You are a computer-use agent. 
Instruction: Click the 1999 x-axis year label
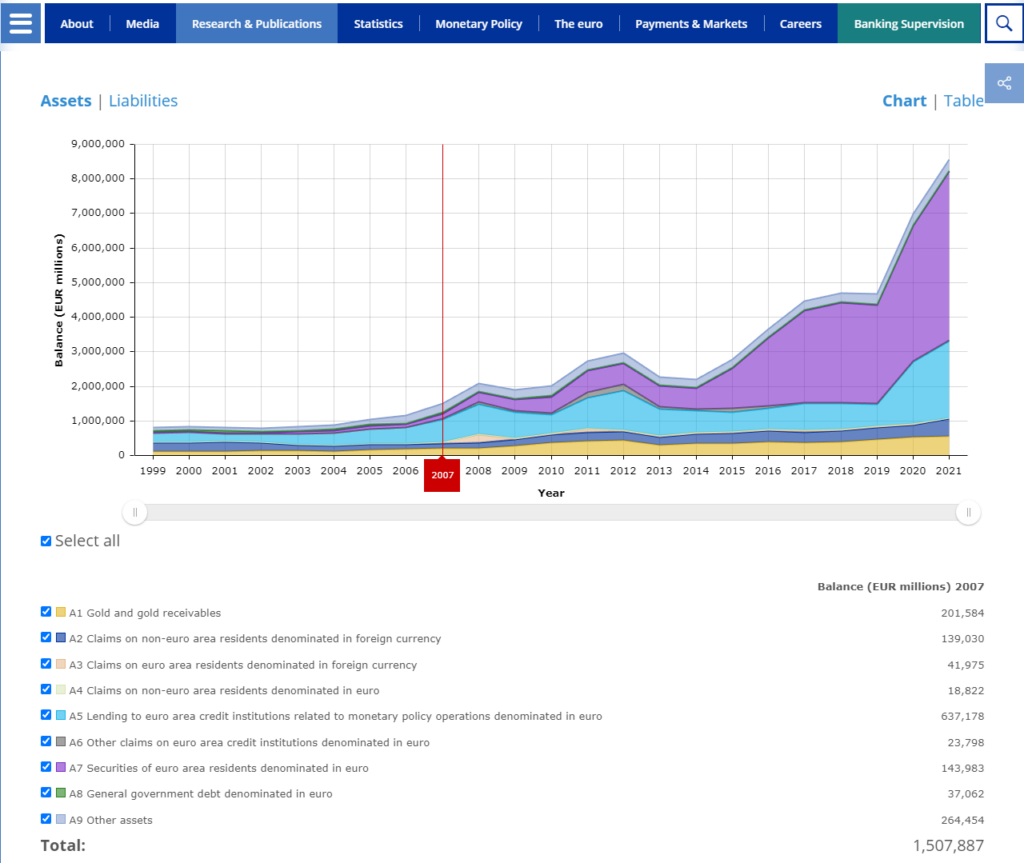click(153, 470)
